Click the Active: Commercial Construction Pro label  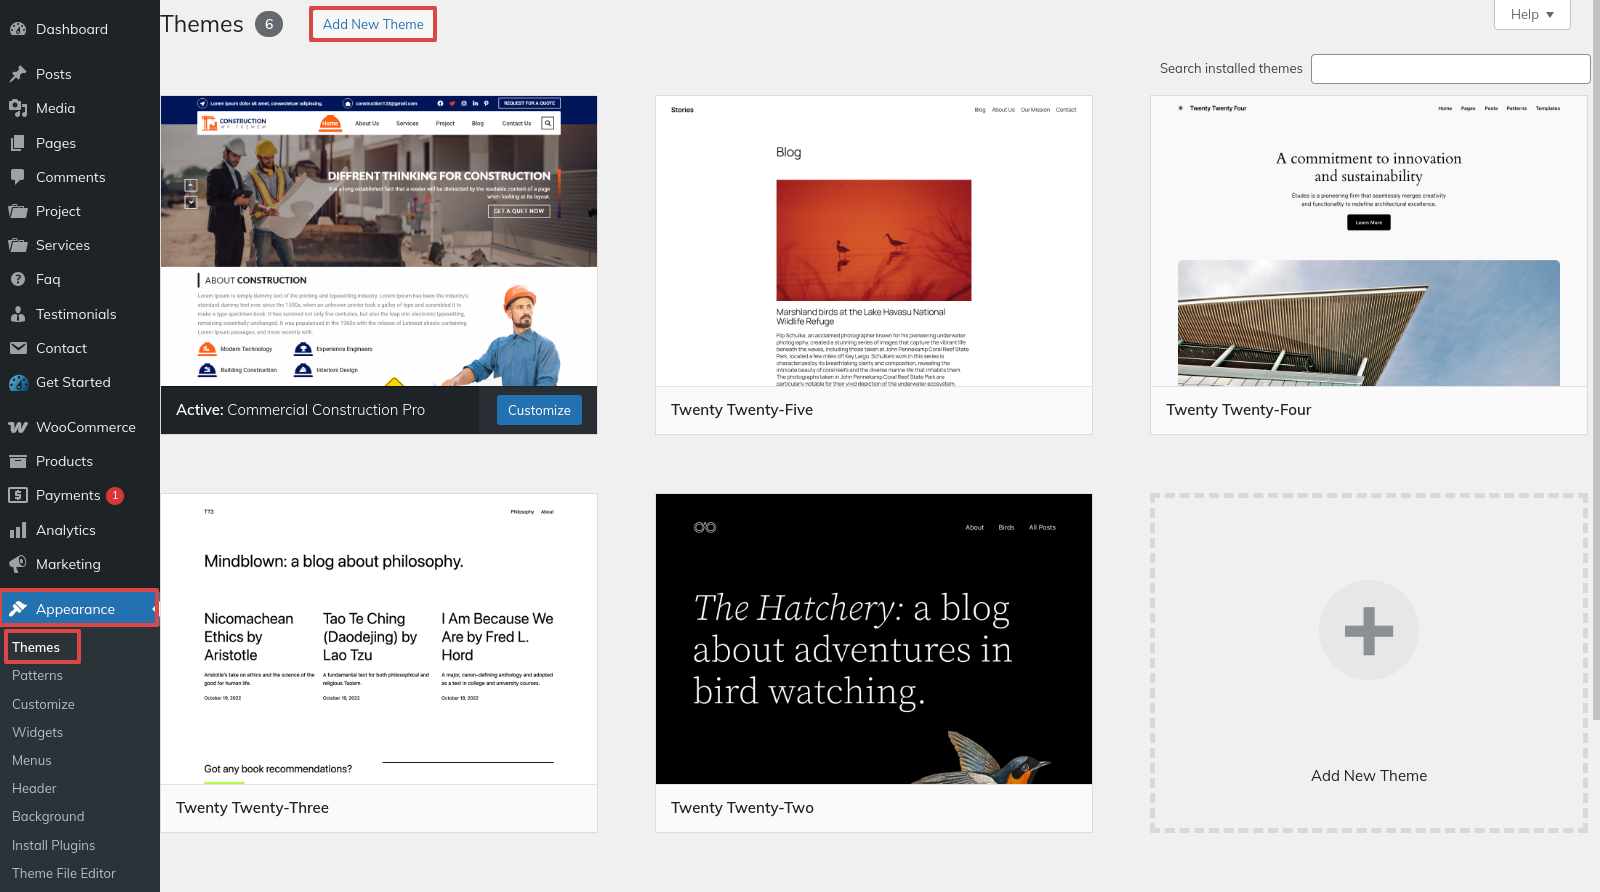pyautogui.click(x=300, y=410)
